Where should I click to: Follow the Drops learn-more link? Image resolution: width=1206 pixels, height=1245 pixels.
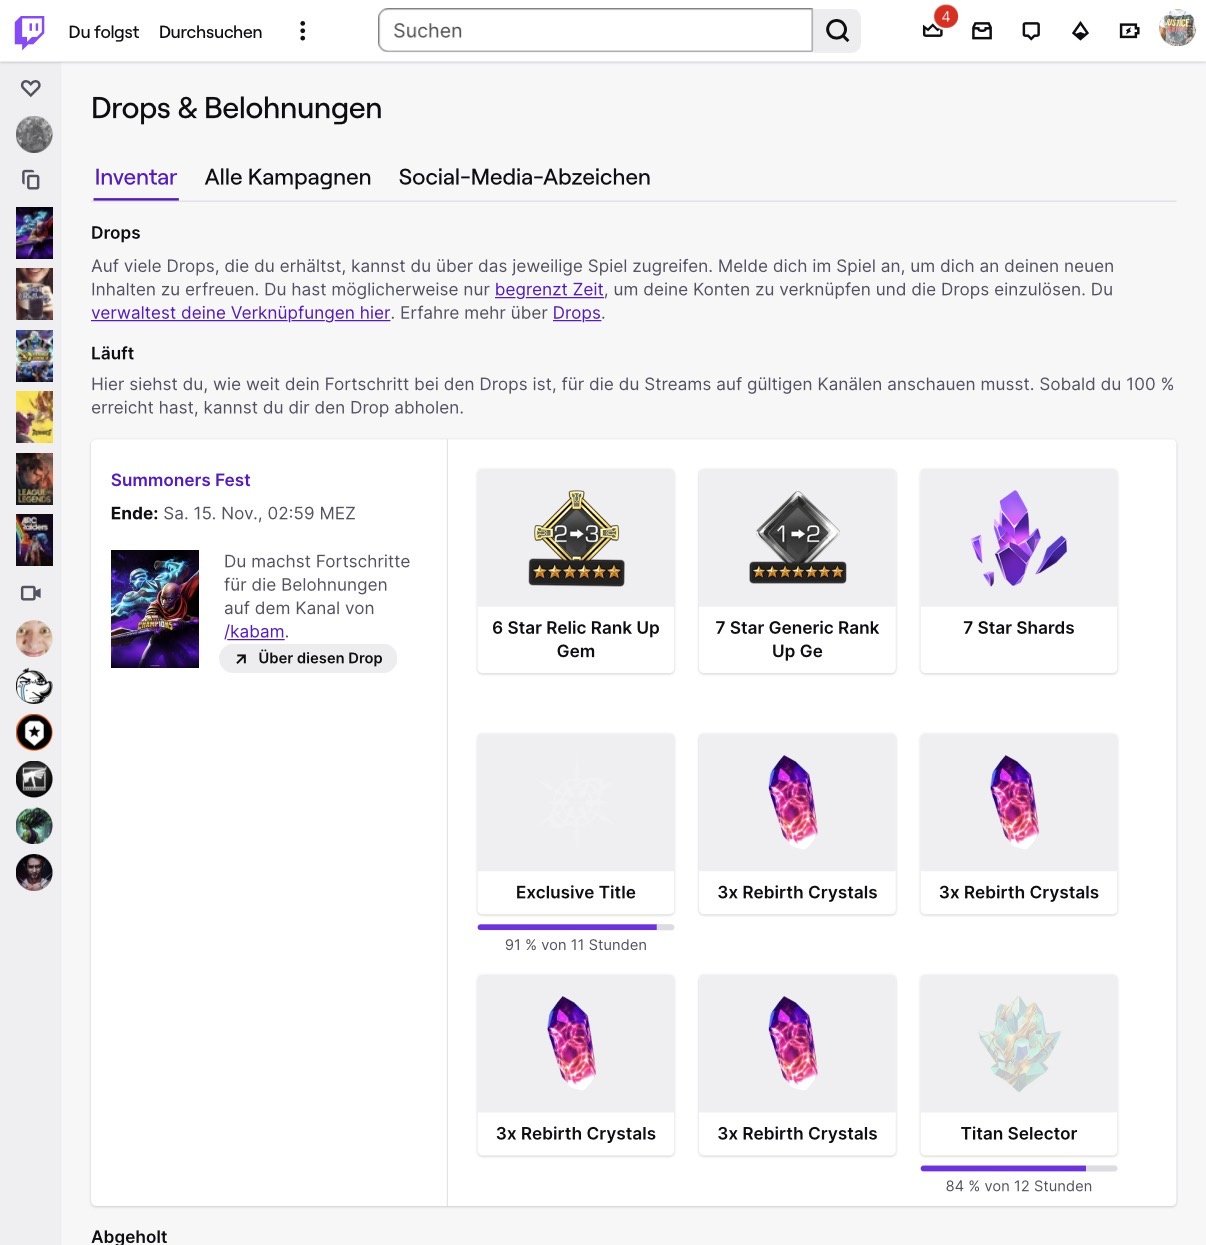point(577,312)
